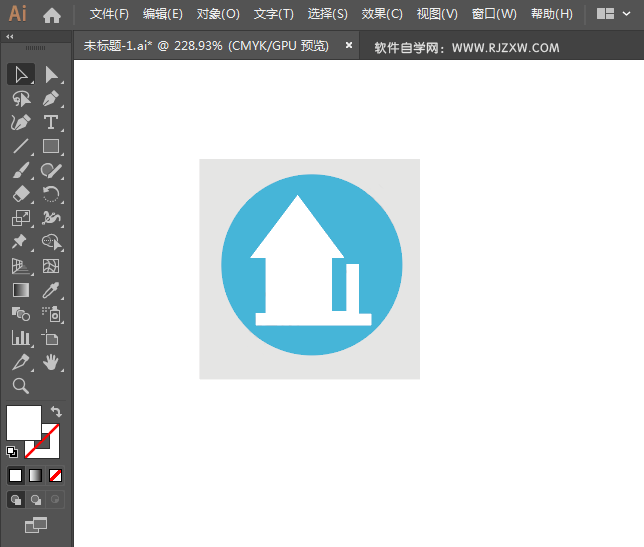The height and width of the screenshot is (547, 644).
Task: Open the 文件(F) menu
Action: 109,14
